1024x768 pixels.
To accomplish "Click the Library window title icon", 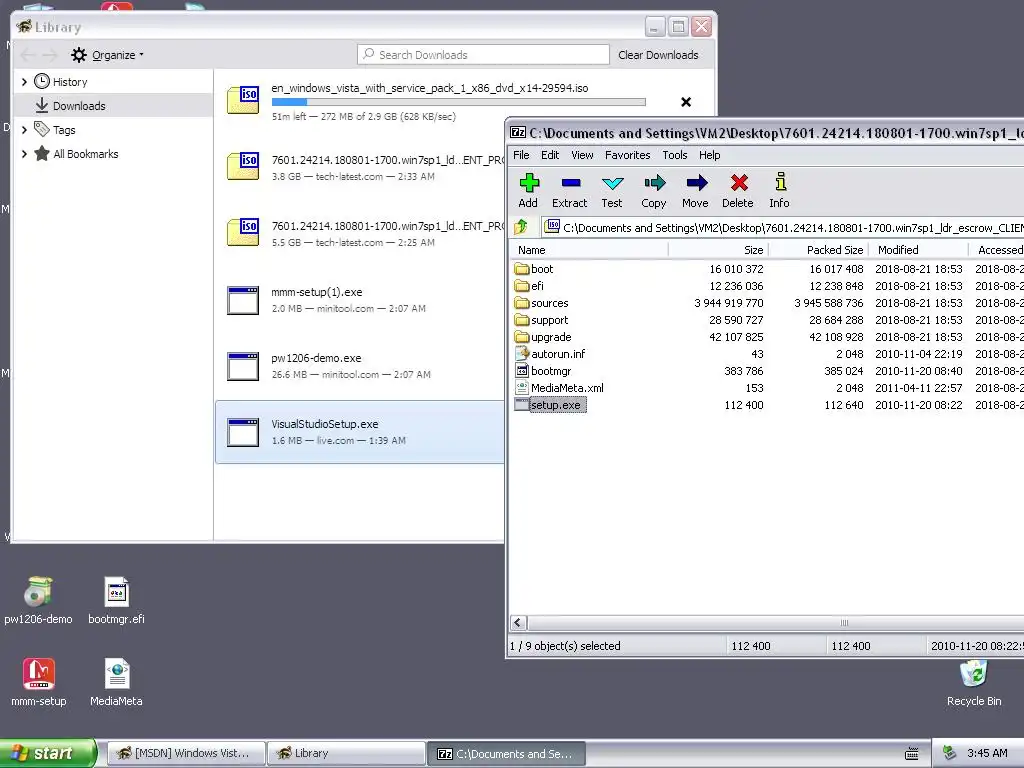I will 24,27.
